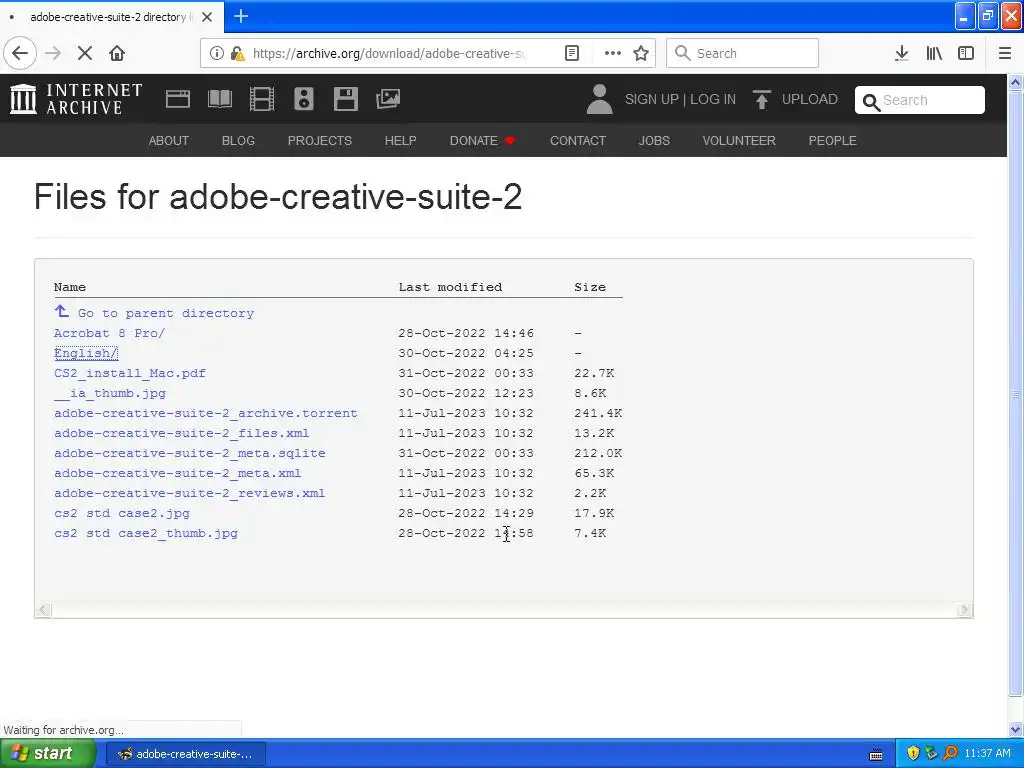Click the SIGN UP link
The width and height of the screenshot is (1024, 768).
point(652,99)
